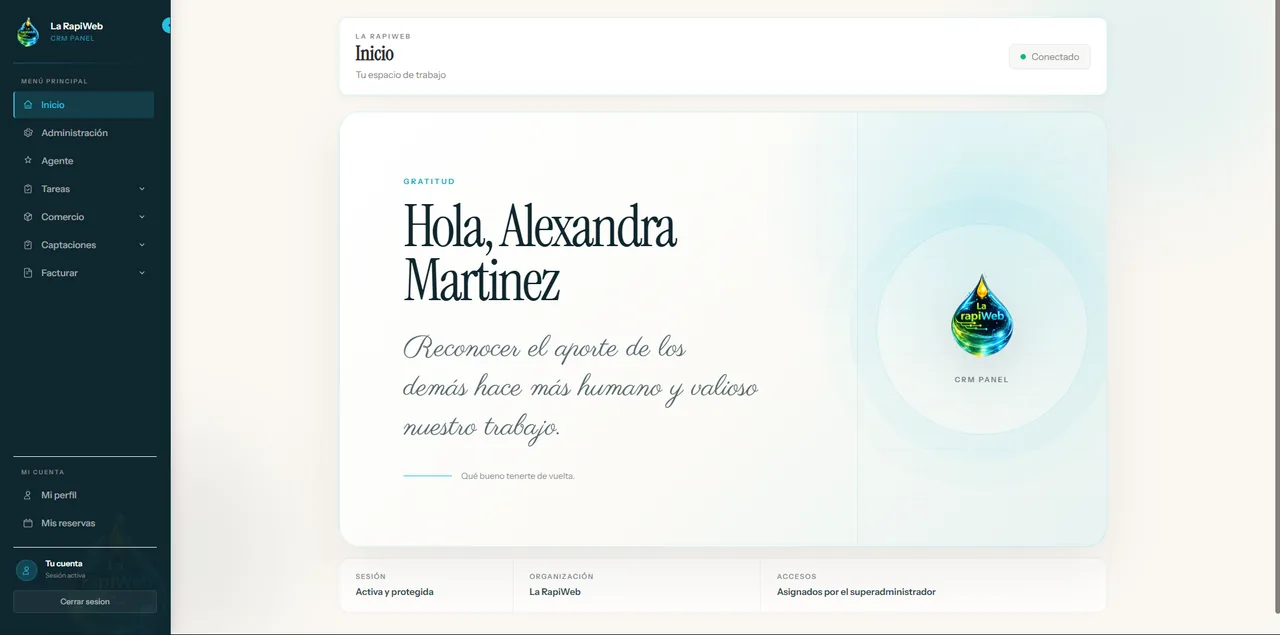Click the Tareas clipboard icon

click(x=28, y=189)
